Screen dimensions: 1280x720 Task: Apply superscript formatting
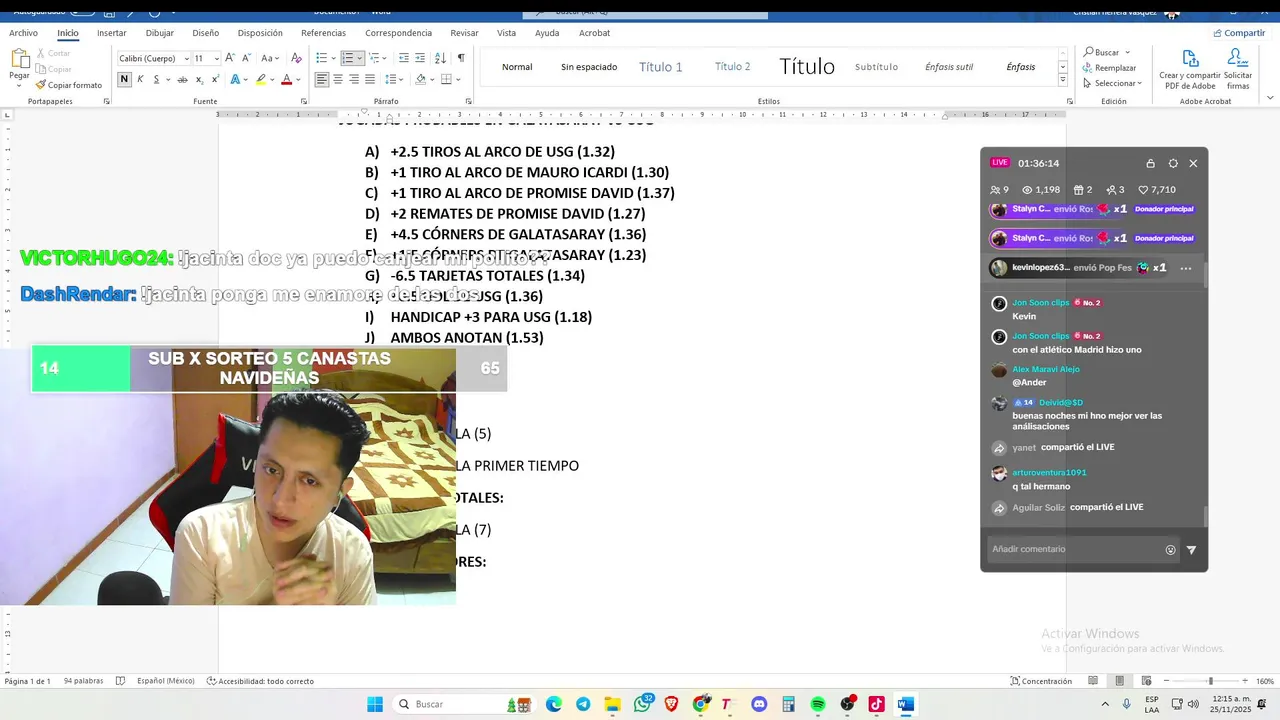tap(215, 79)
